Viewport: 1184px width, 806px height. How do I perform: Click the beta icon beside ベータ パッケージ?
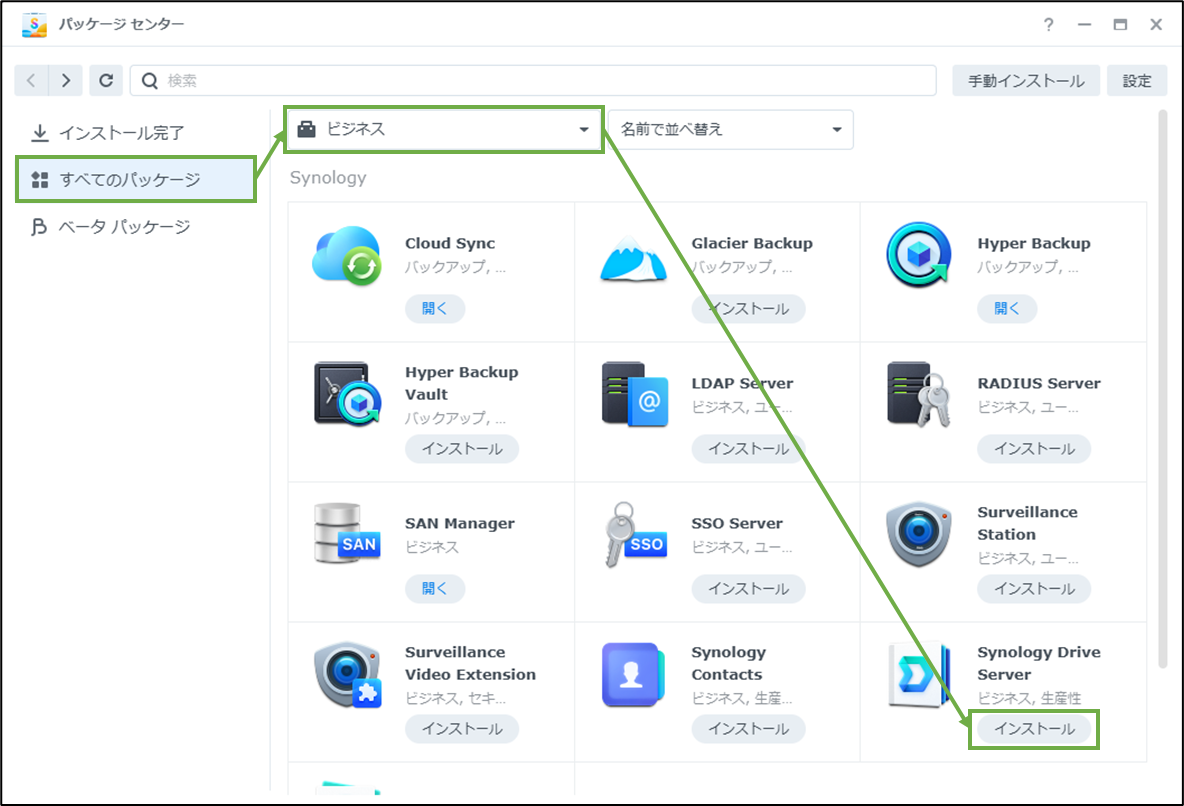click(38, 227)
